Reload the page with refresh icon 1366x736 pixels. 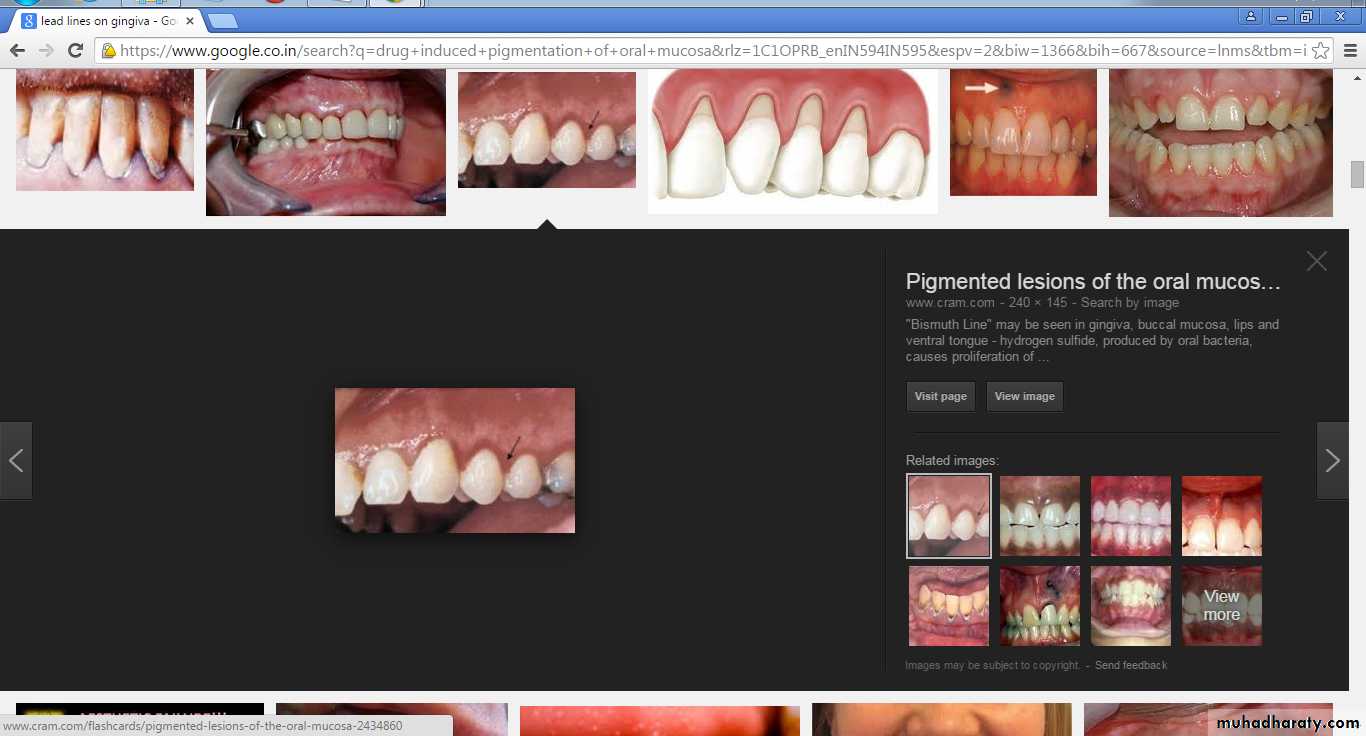point(75,50)
